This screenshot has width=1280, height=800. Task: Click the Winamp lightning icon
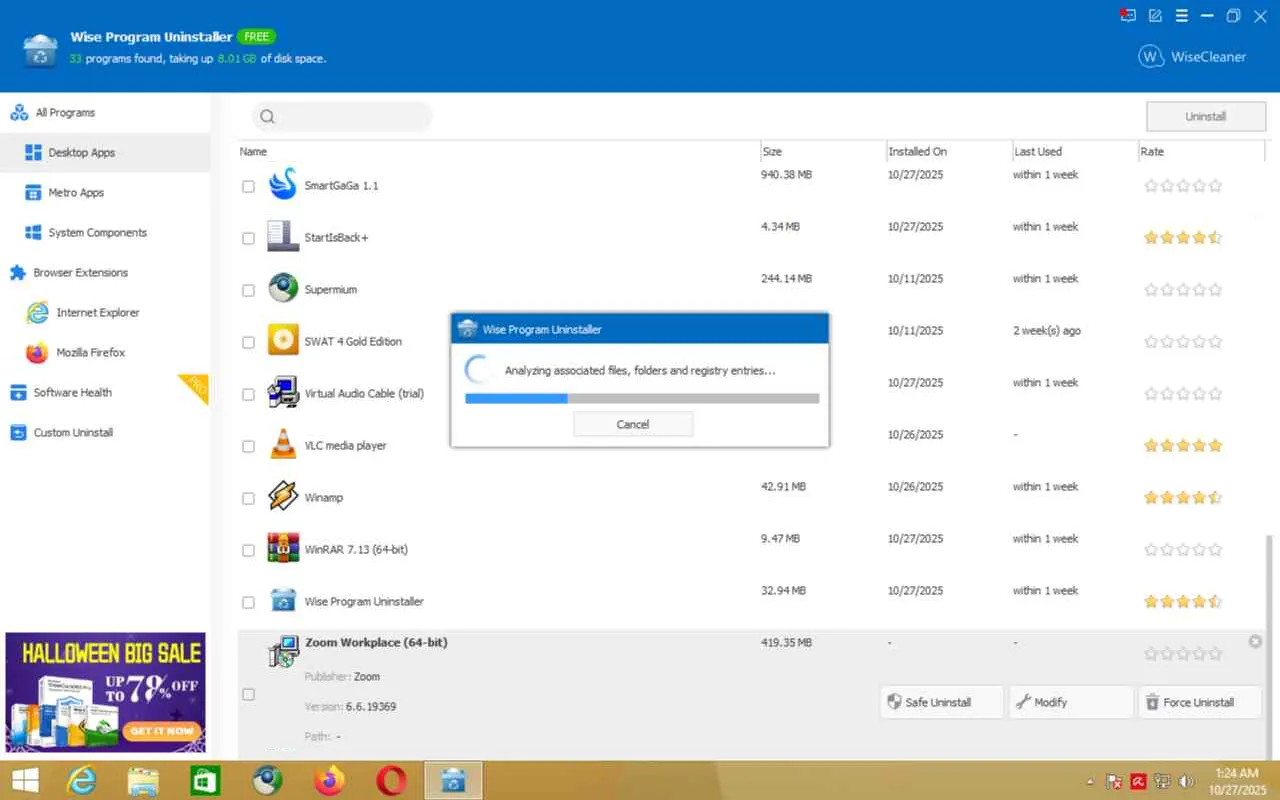pyautogui.click(x=283, y=496)
